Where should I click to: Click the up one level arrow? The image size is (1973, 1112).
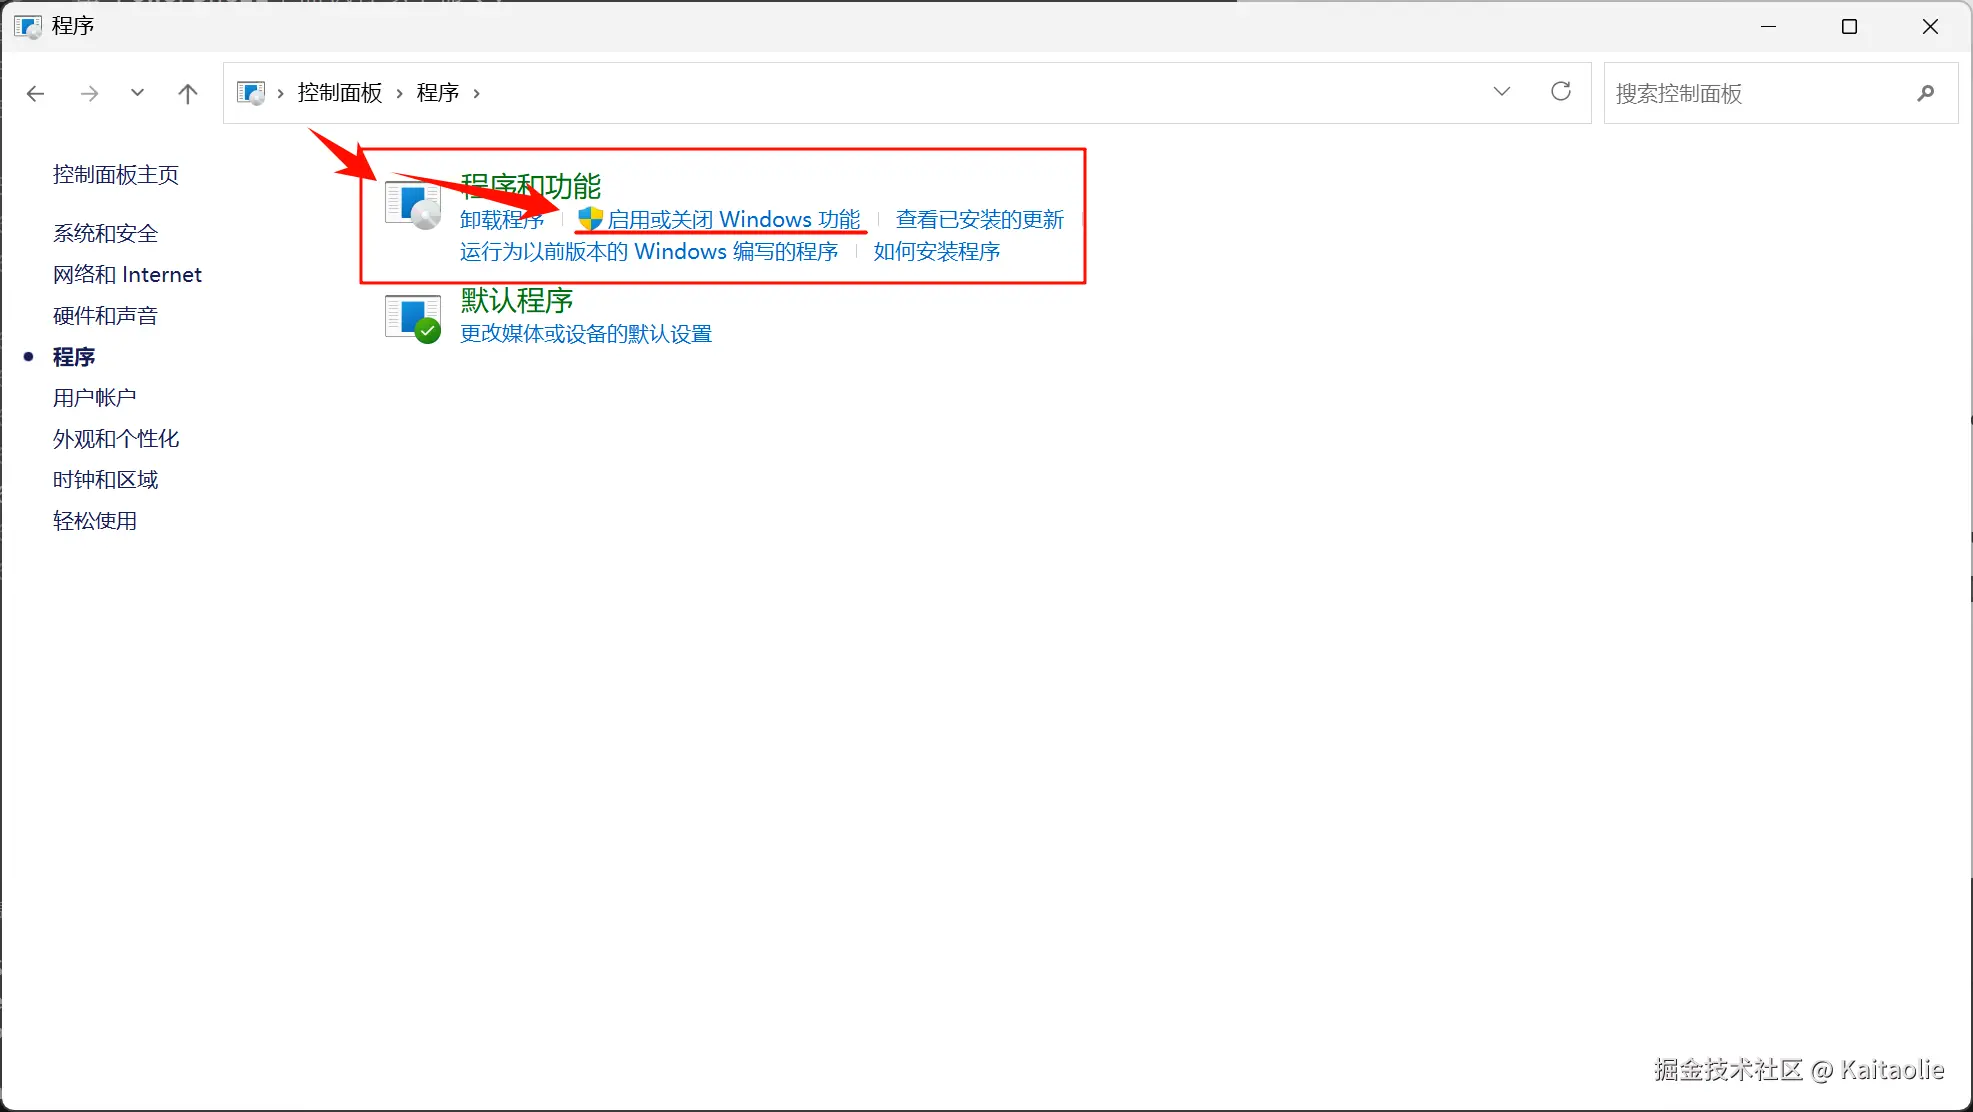pyautogui.click(x=187, y=94)
